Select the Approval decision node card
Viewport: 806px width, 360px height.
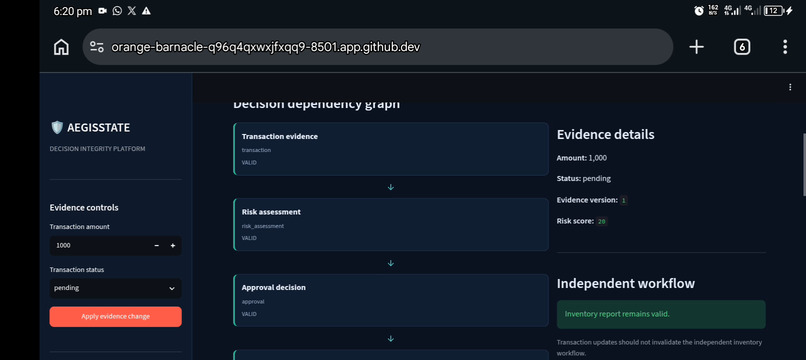(x=391, y=300)
